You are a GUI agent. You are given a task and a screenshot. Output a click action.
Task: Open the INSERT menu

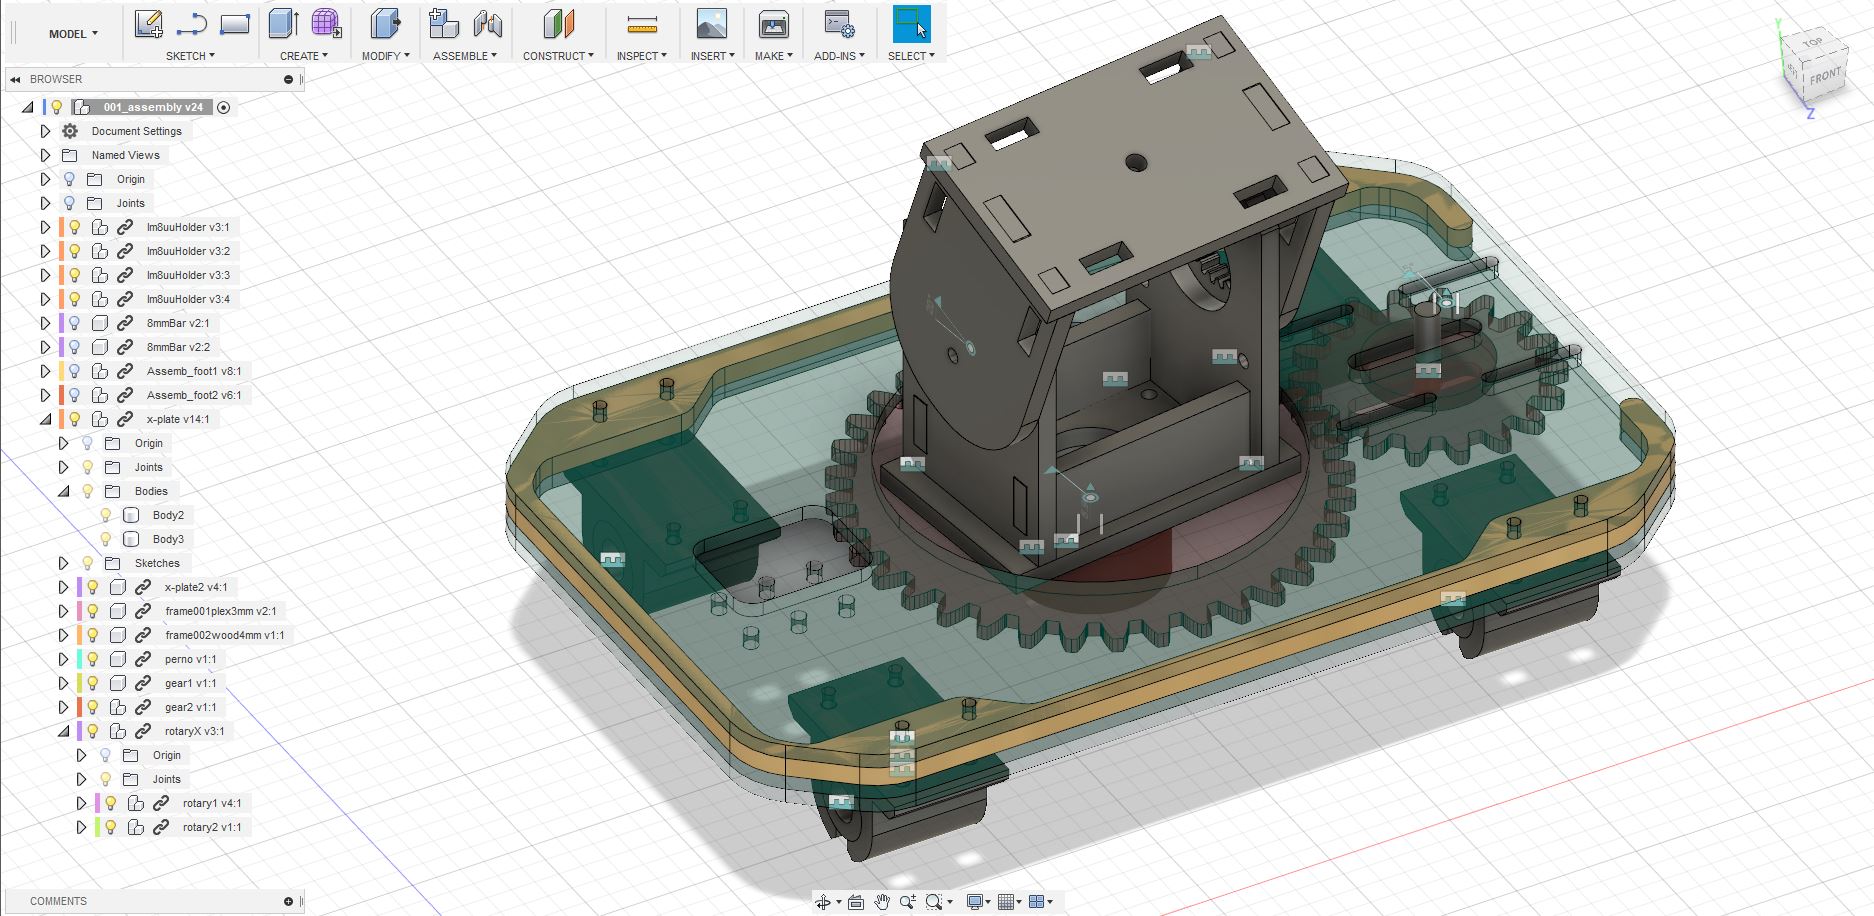click(713, 56)
